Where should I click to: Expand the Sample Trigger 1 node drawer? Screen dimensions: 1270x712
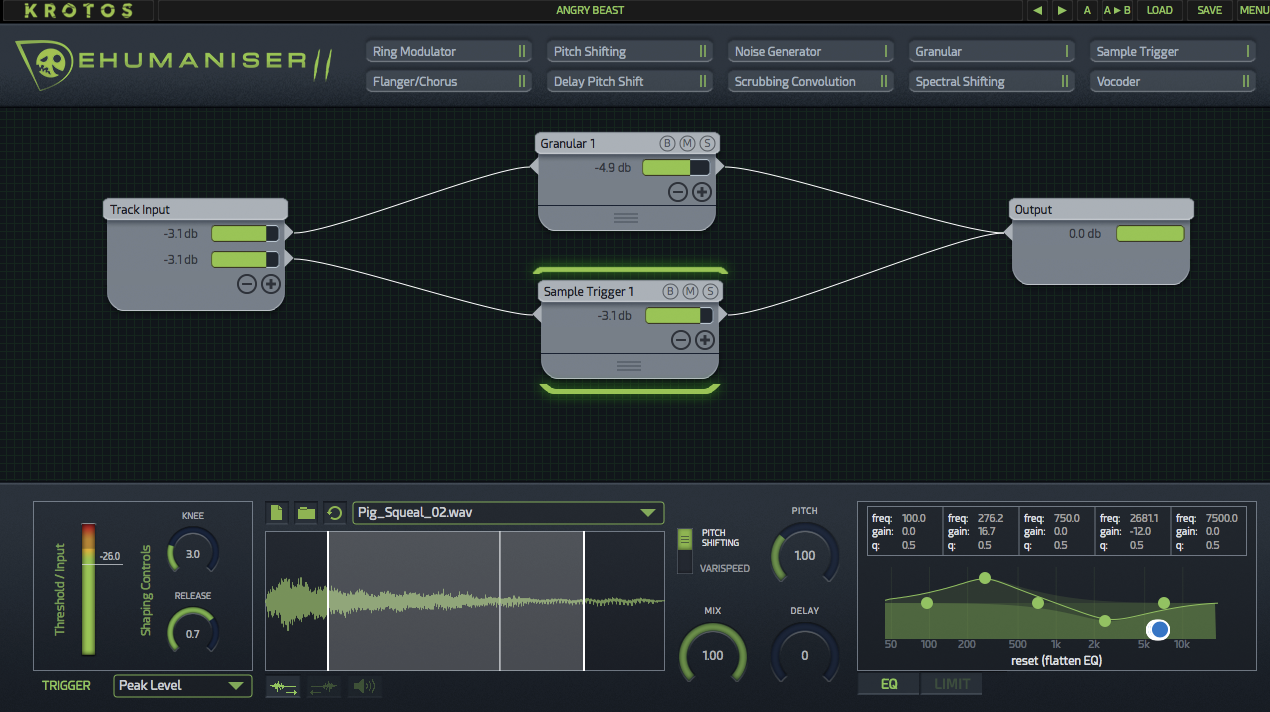(627, 366)
